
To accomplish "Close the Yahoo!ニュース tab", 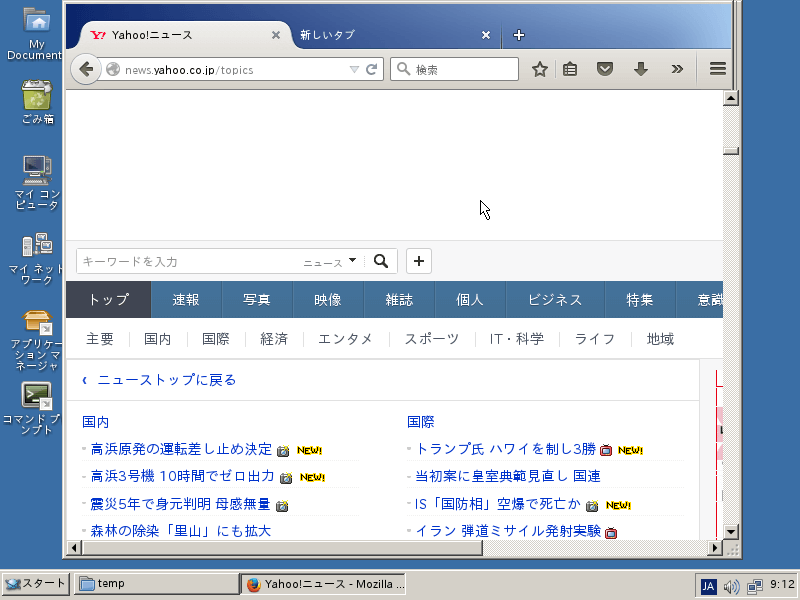I will click(x=276, y=35).
